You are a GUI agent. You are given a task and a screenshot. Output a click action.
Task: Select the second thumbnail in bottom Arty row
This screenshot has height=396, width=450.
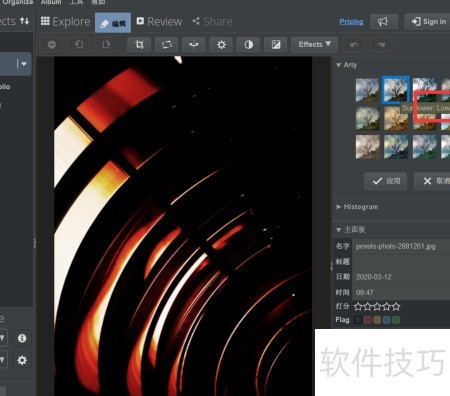(x=396, y=147)
